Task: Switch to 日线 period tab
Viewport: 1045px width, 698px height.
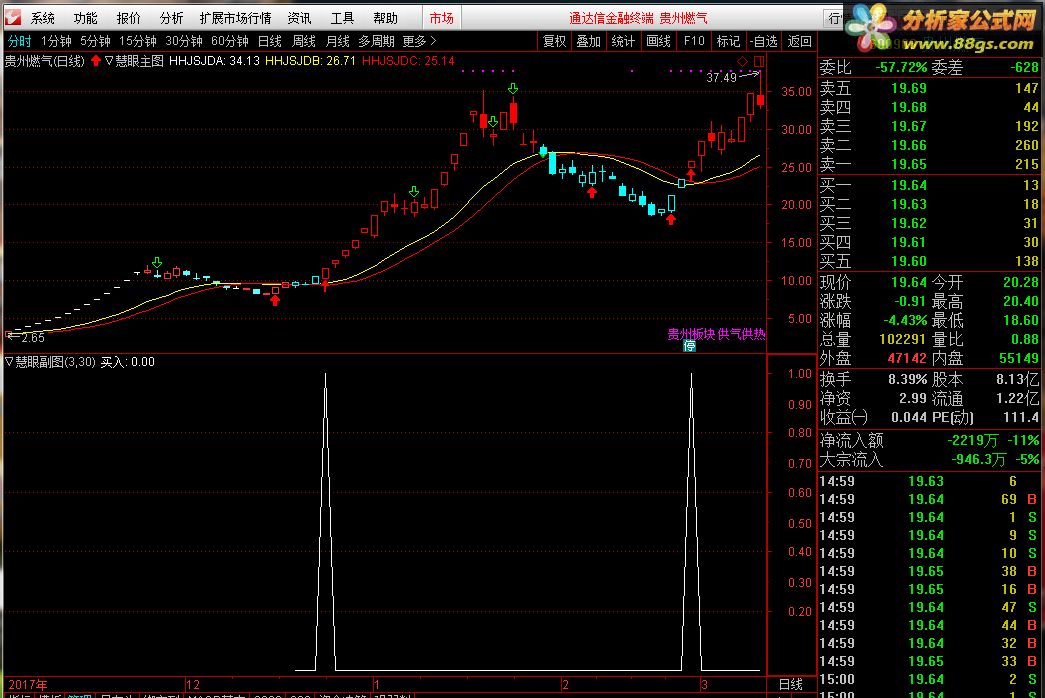Action: pos(270,41)
